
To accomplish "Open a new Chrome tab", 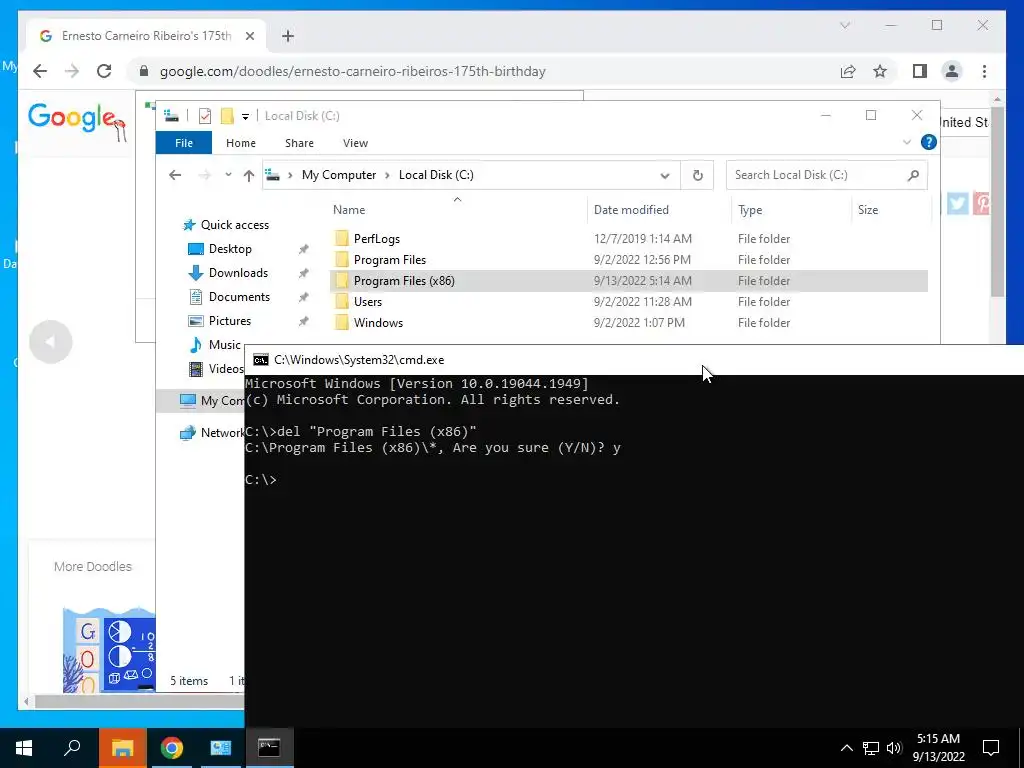I will (288, 36).
